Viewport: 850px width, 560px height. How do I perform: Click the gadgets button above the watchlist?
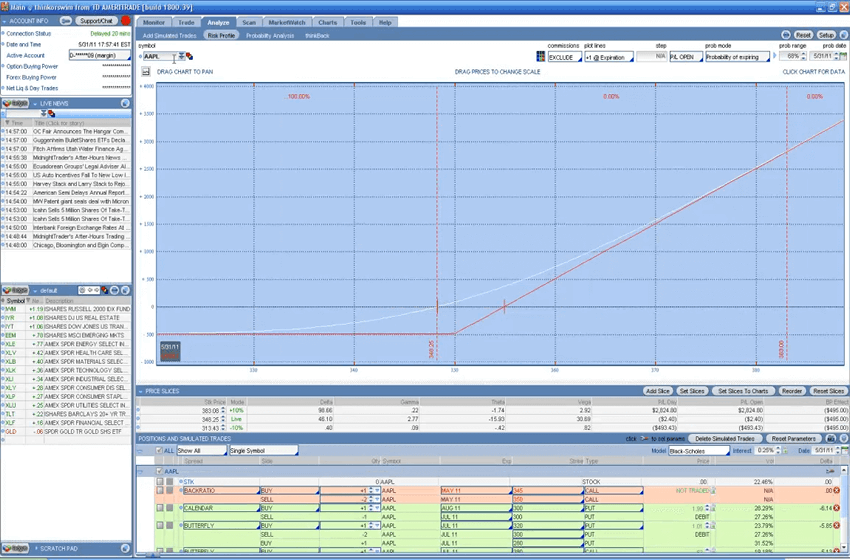[15, 290]
